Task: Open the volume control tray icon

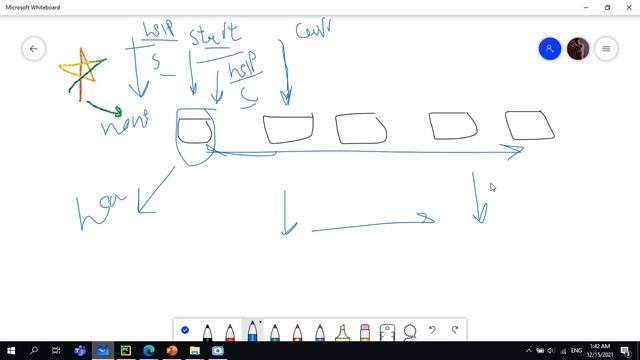Action: [x=551, y=351]
